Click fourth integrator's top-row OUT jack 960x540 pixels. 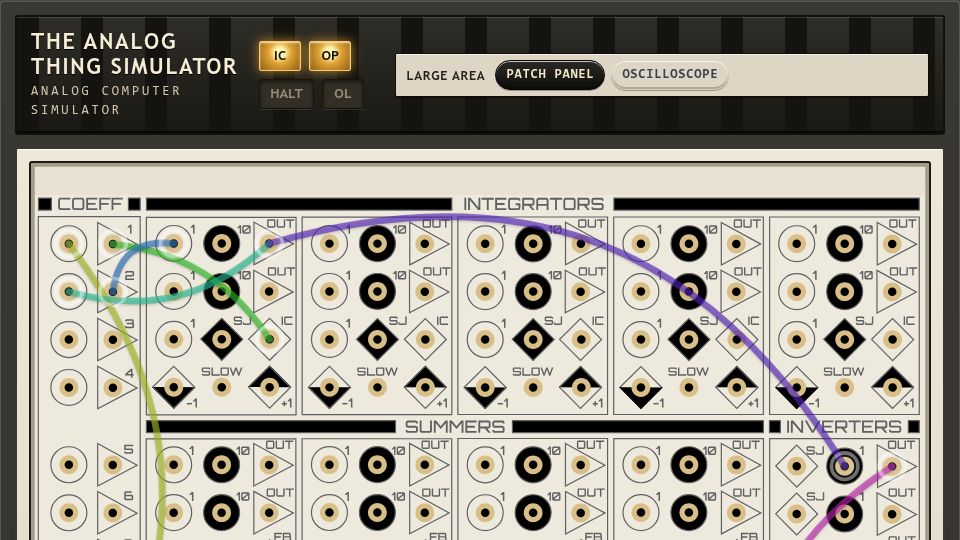(736, 244)
